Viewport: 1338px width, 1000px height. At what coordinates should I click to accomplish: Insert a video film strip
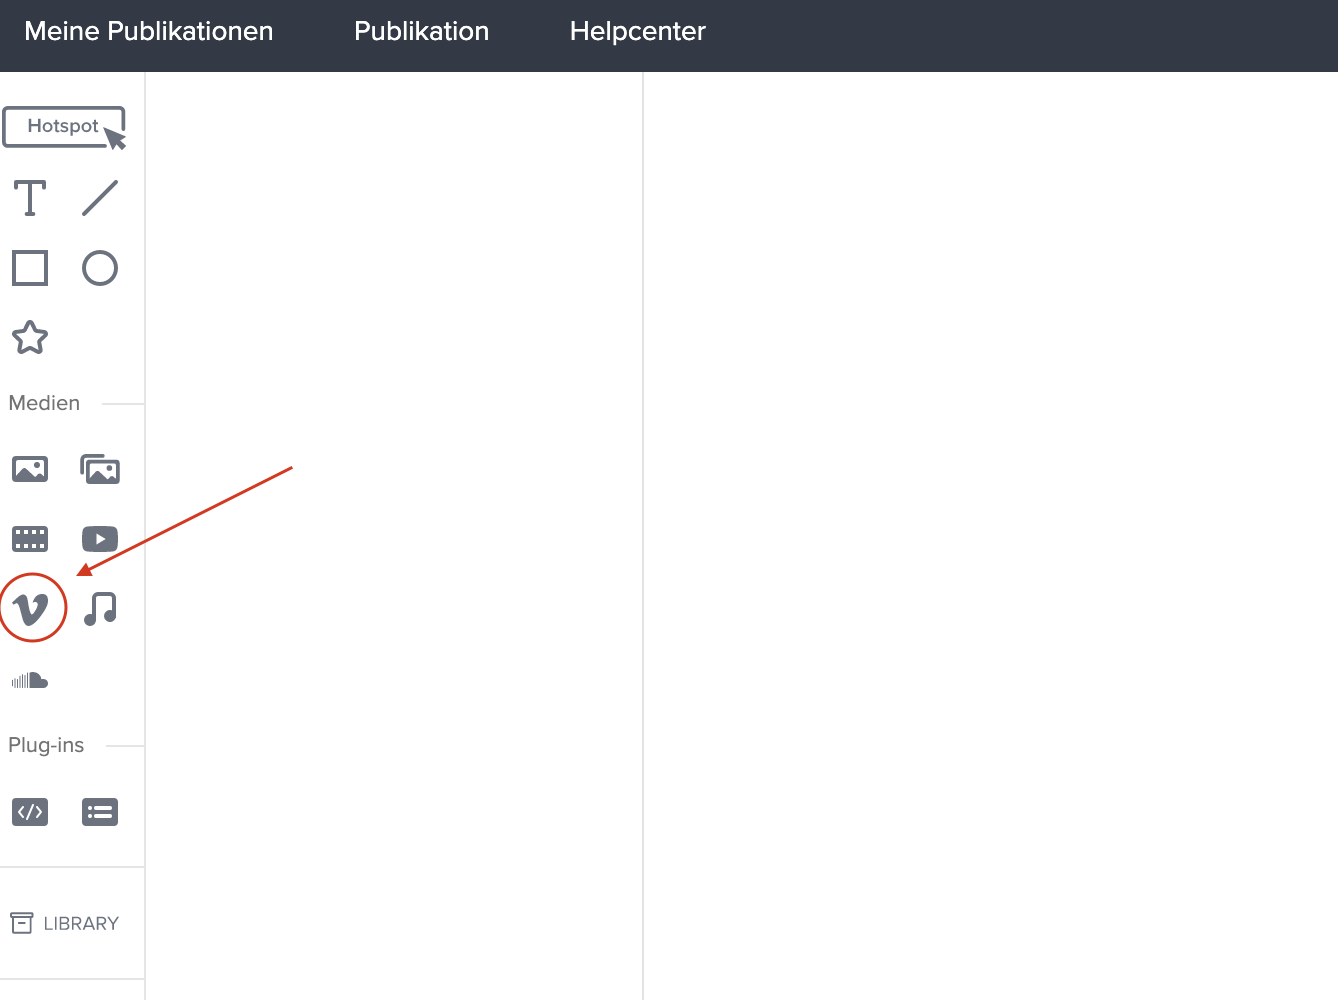pyautogui.click(x=30, y=539)
